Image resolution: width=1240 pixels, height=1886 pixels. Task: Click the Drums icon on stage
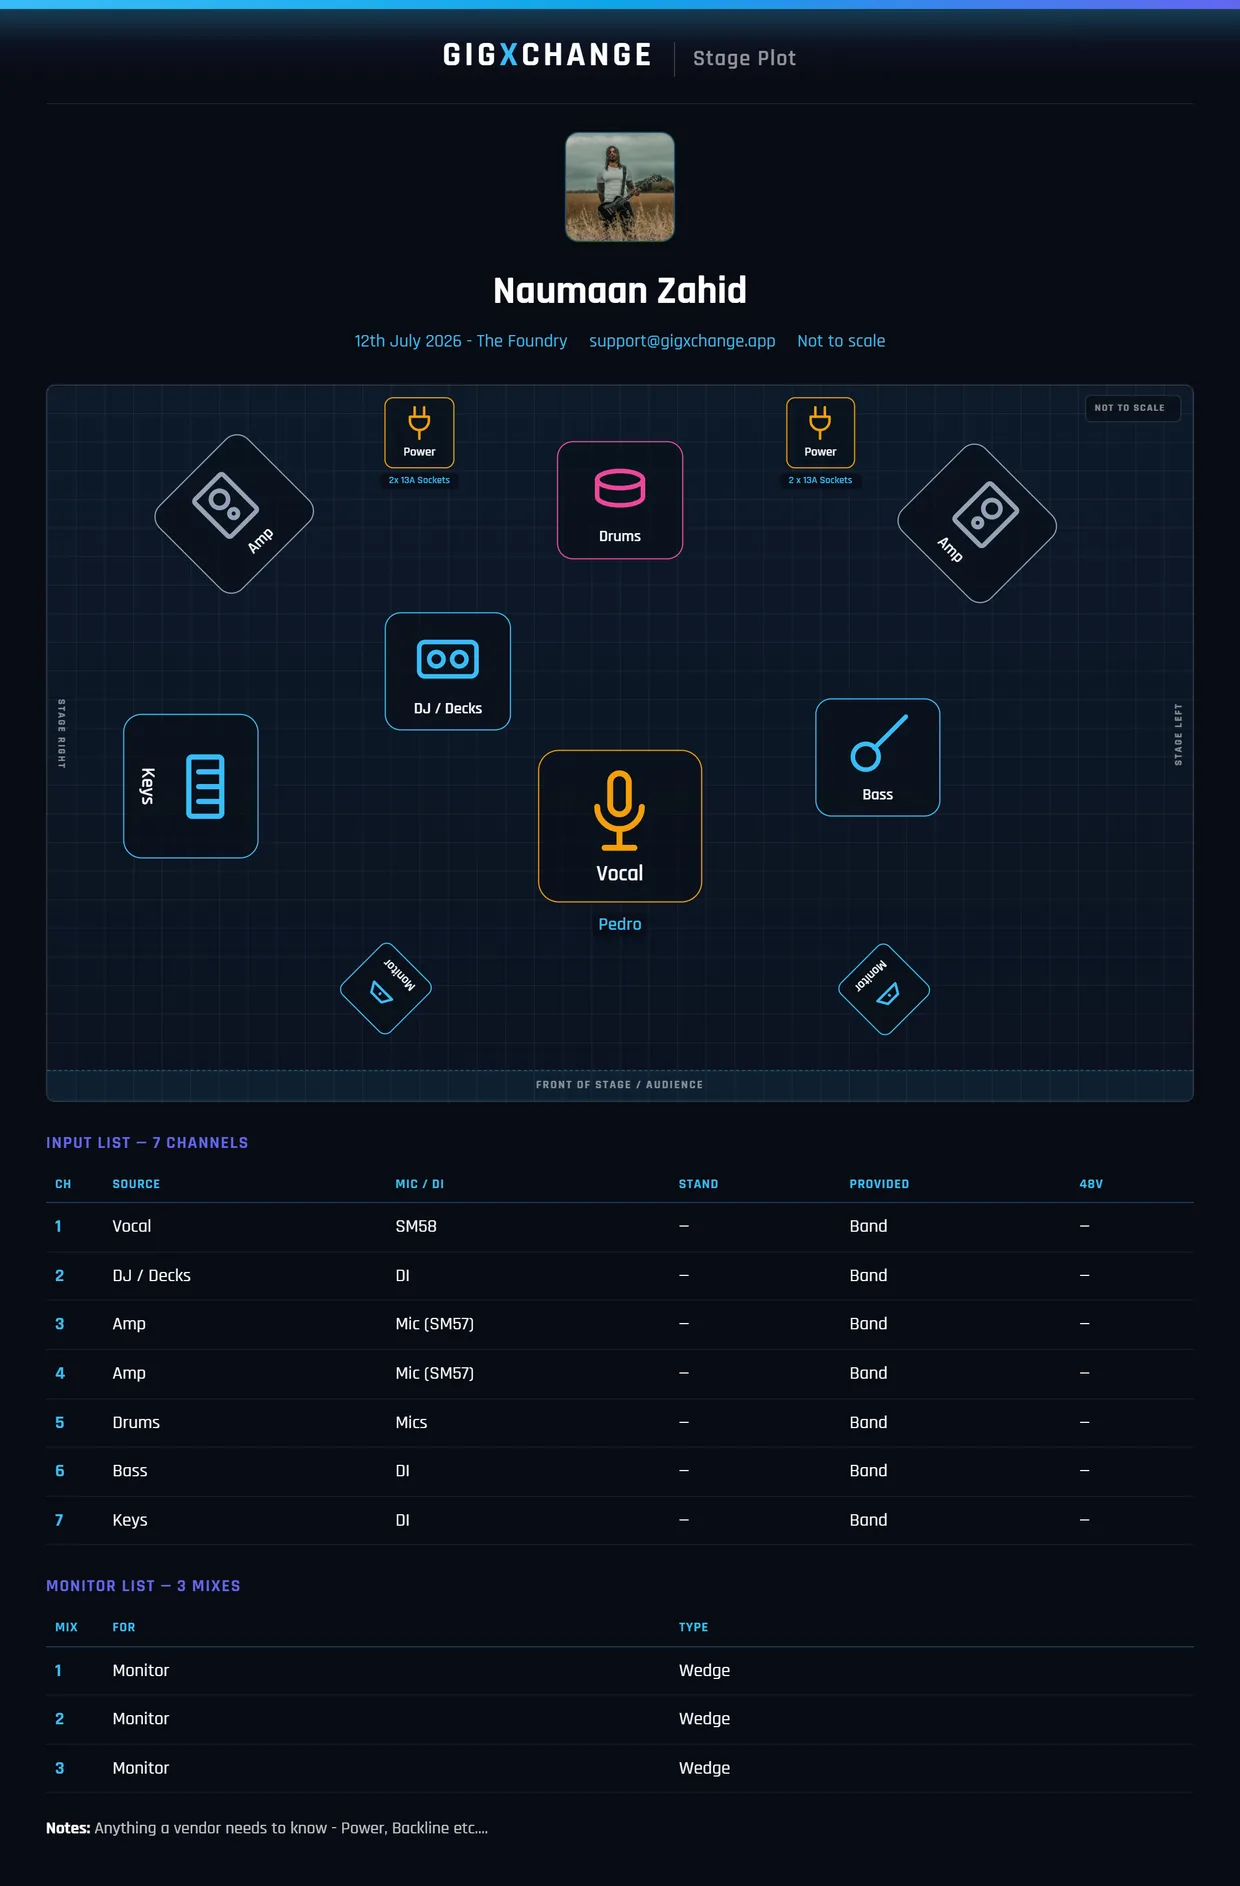click(x=620, y=500)
